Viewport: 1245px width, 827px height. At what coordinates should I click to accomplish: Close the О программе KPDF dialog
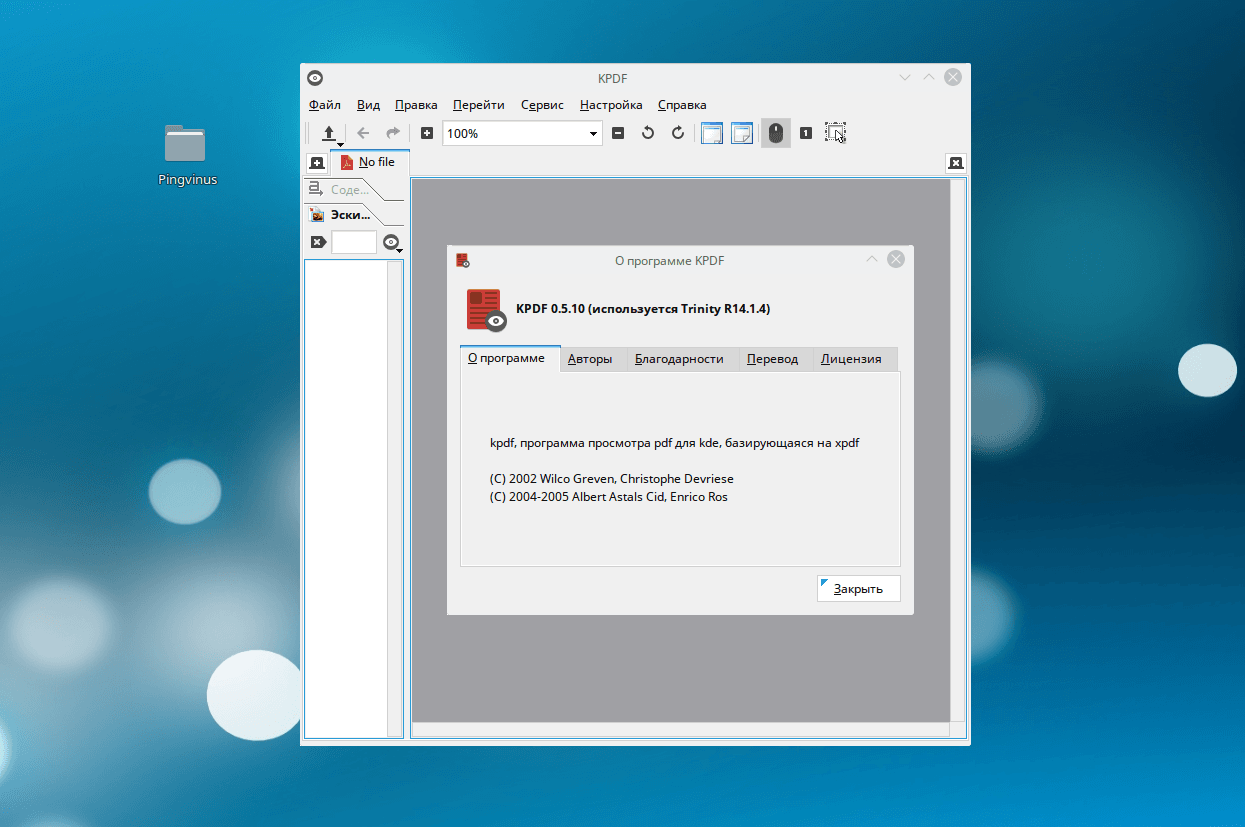[x=896, y=259]
